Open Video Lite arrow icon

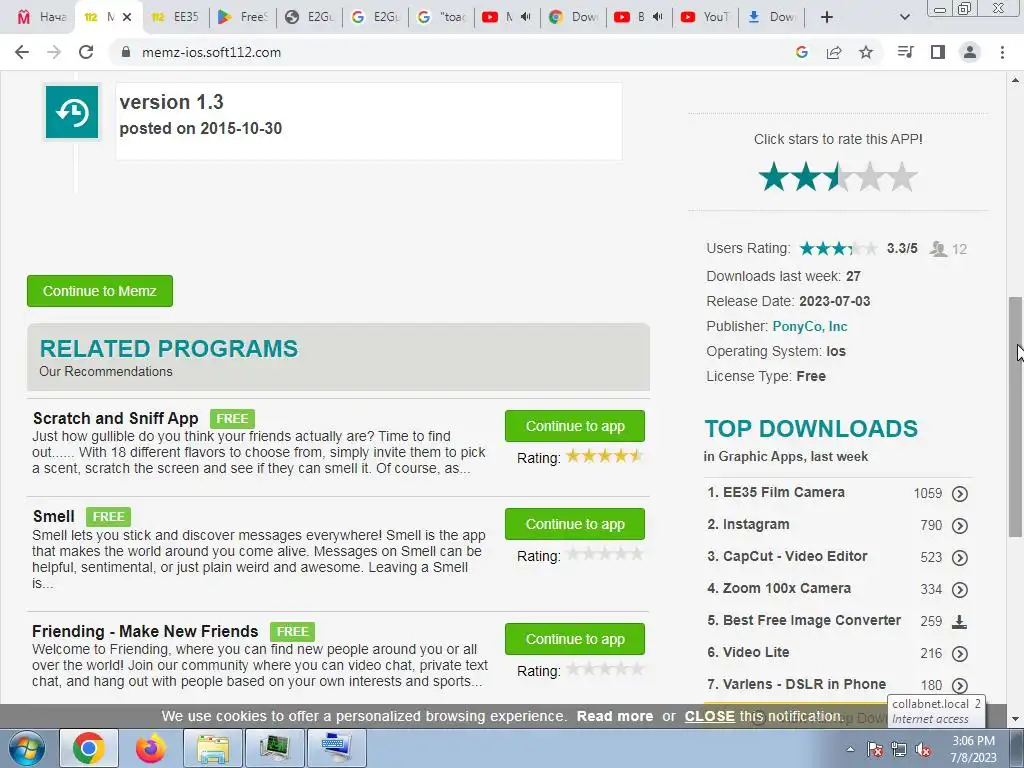(x=959, y=654)
